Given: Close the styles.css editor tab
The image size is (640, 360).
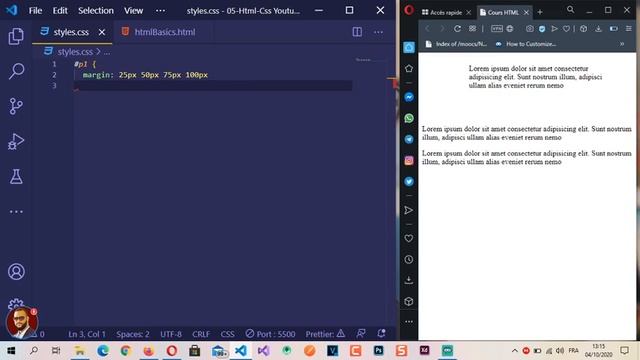Looking at the screenshot, I should 102,32.
